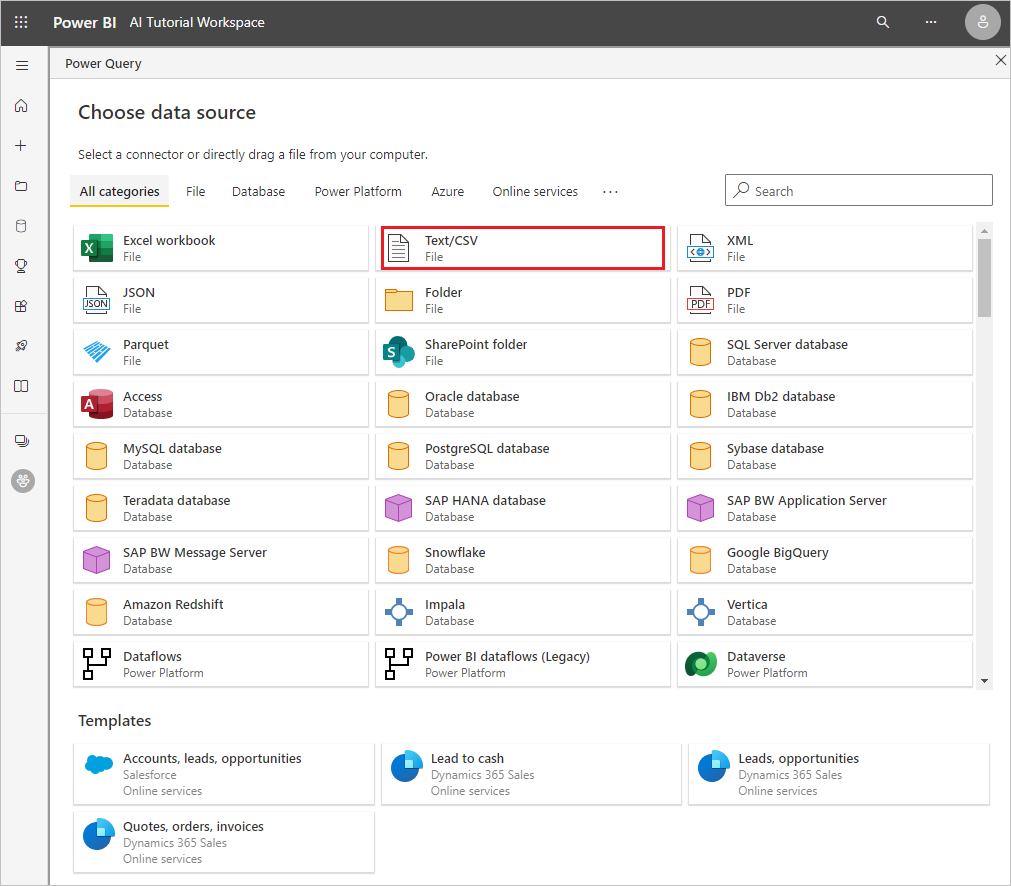1011x886 pixels.
Task: Switch to the Online services tab
Action: [x=535, y=192]
